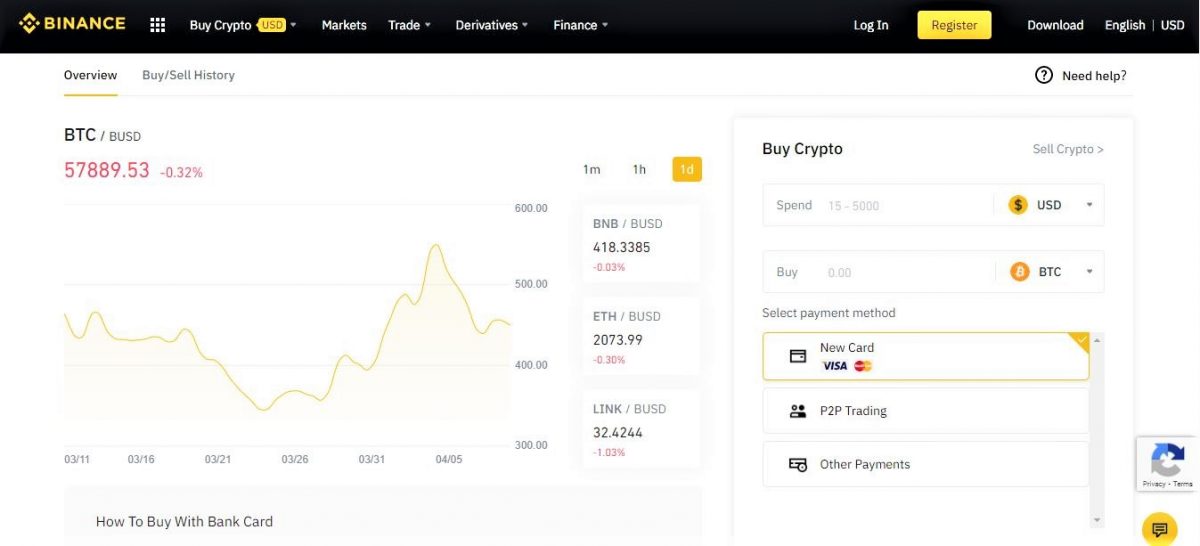Click the Privacy link on reCAPTCHA

[1153, 484]
